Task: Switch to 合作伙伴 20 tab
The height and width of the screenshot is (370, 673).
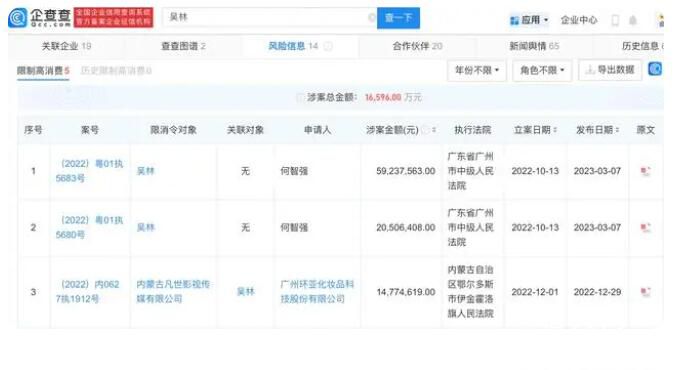Action: pos(417,46)
